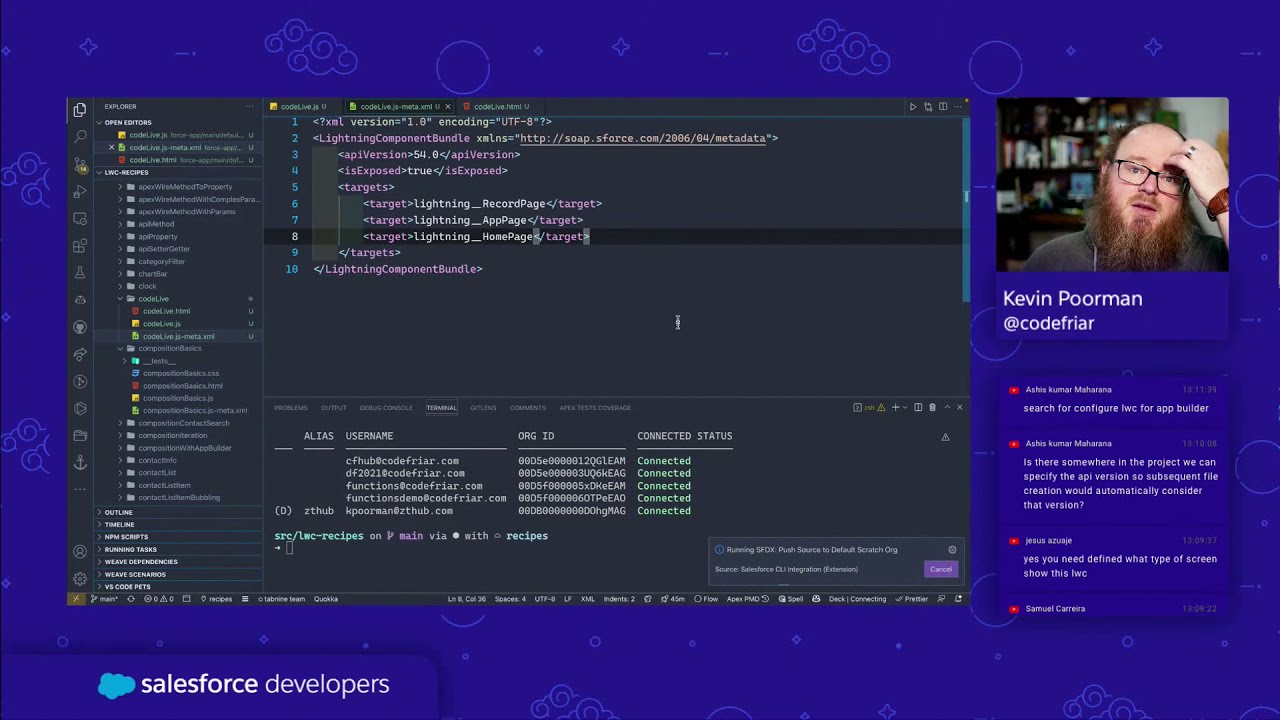Kill the terminal with the trash icon

pyautogui.click(x=932, y=407)
